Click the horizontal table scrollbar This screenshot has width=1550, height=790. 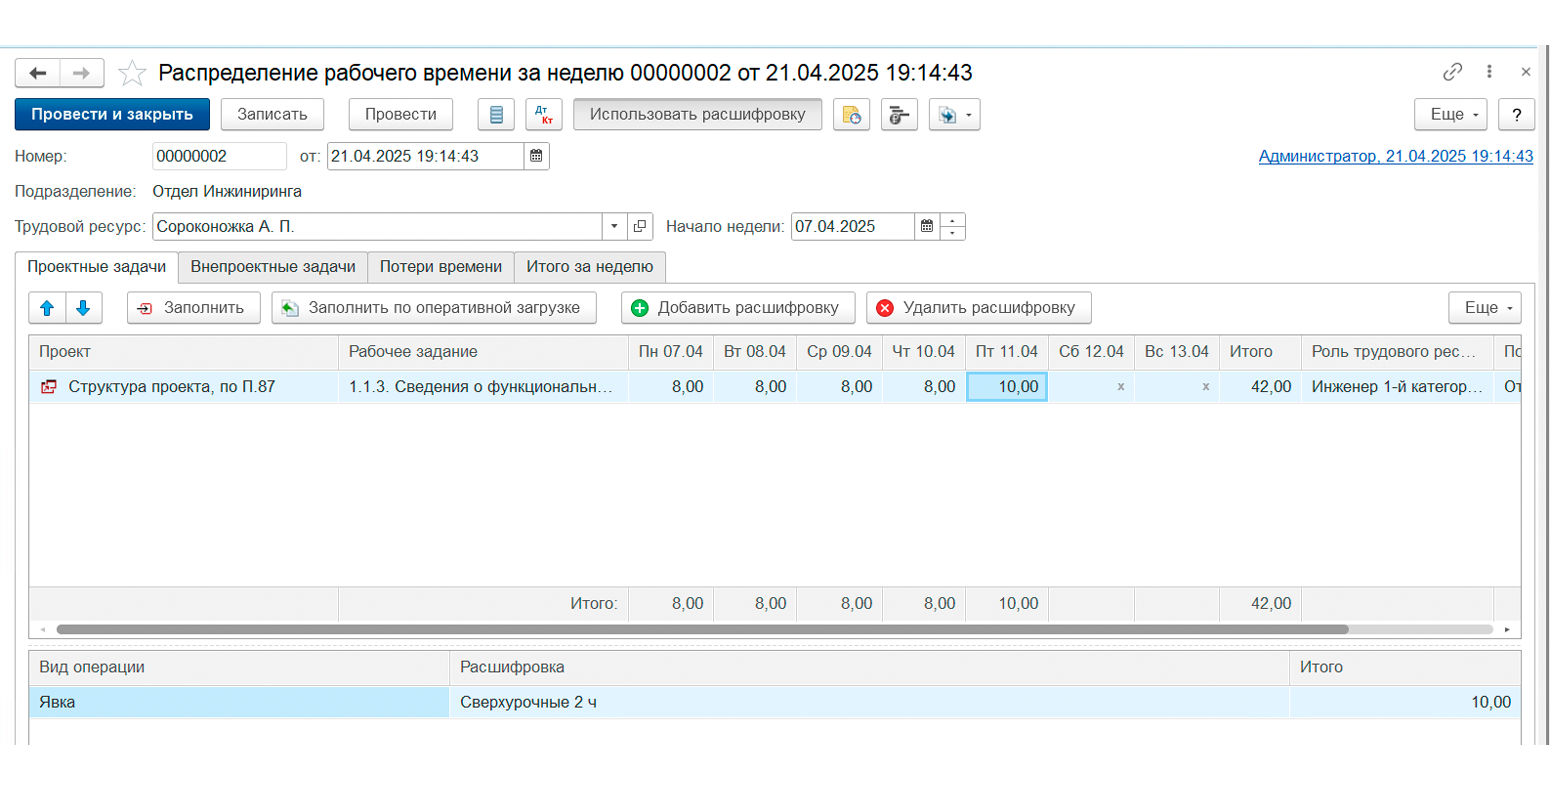click(x=702, y=630)
